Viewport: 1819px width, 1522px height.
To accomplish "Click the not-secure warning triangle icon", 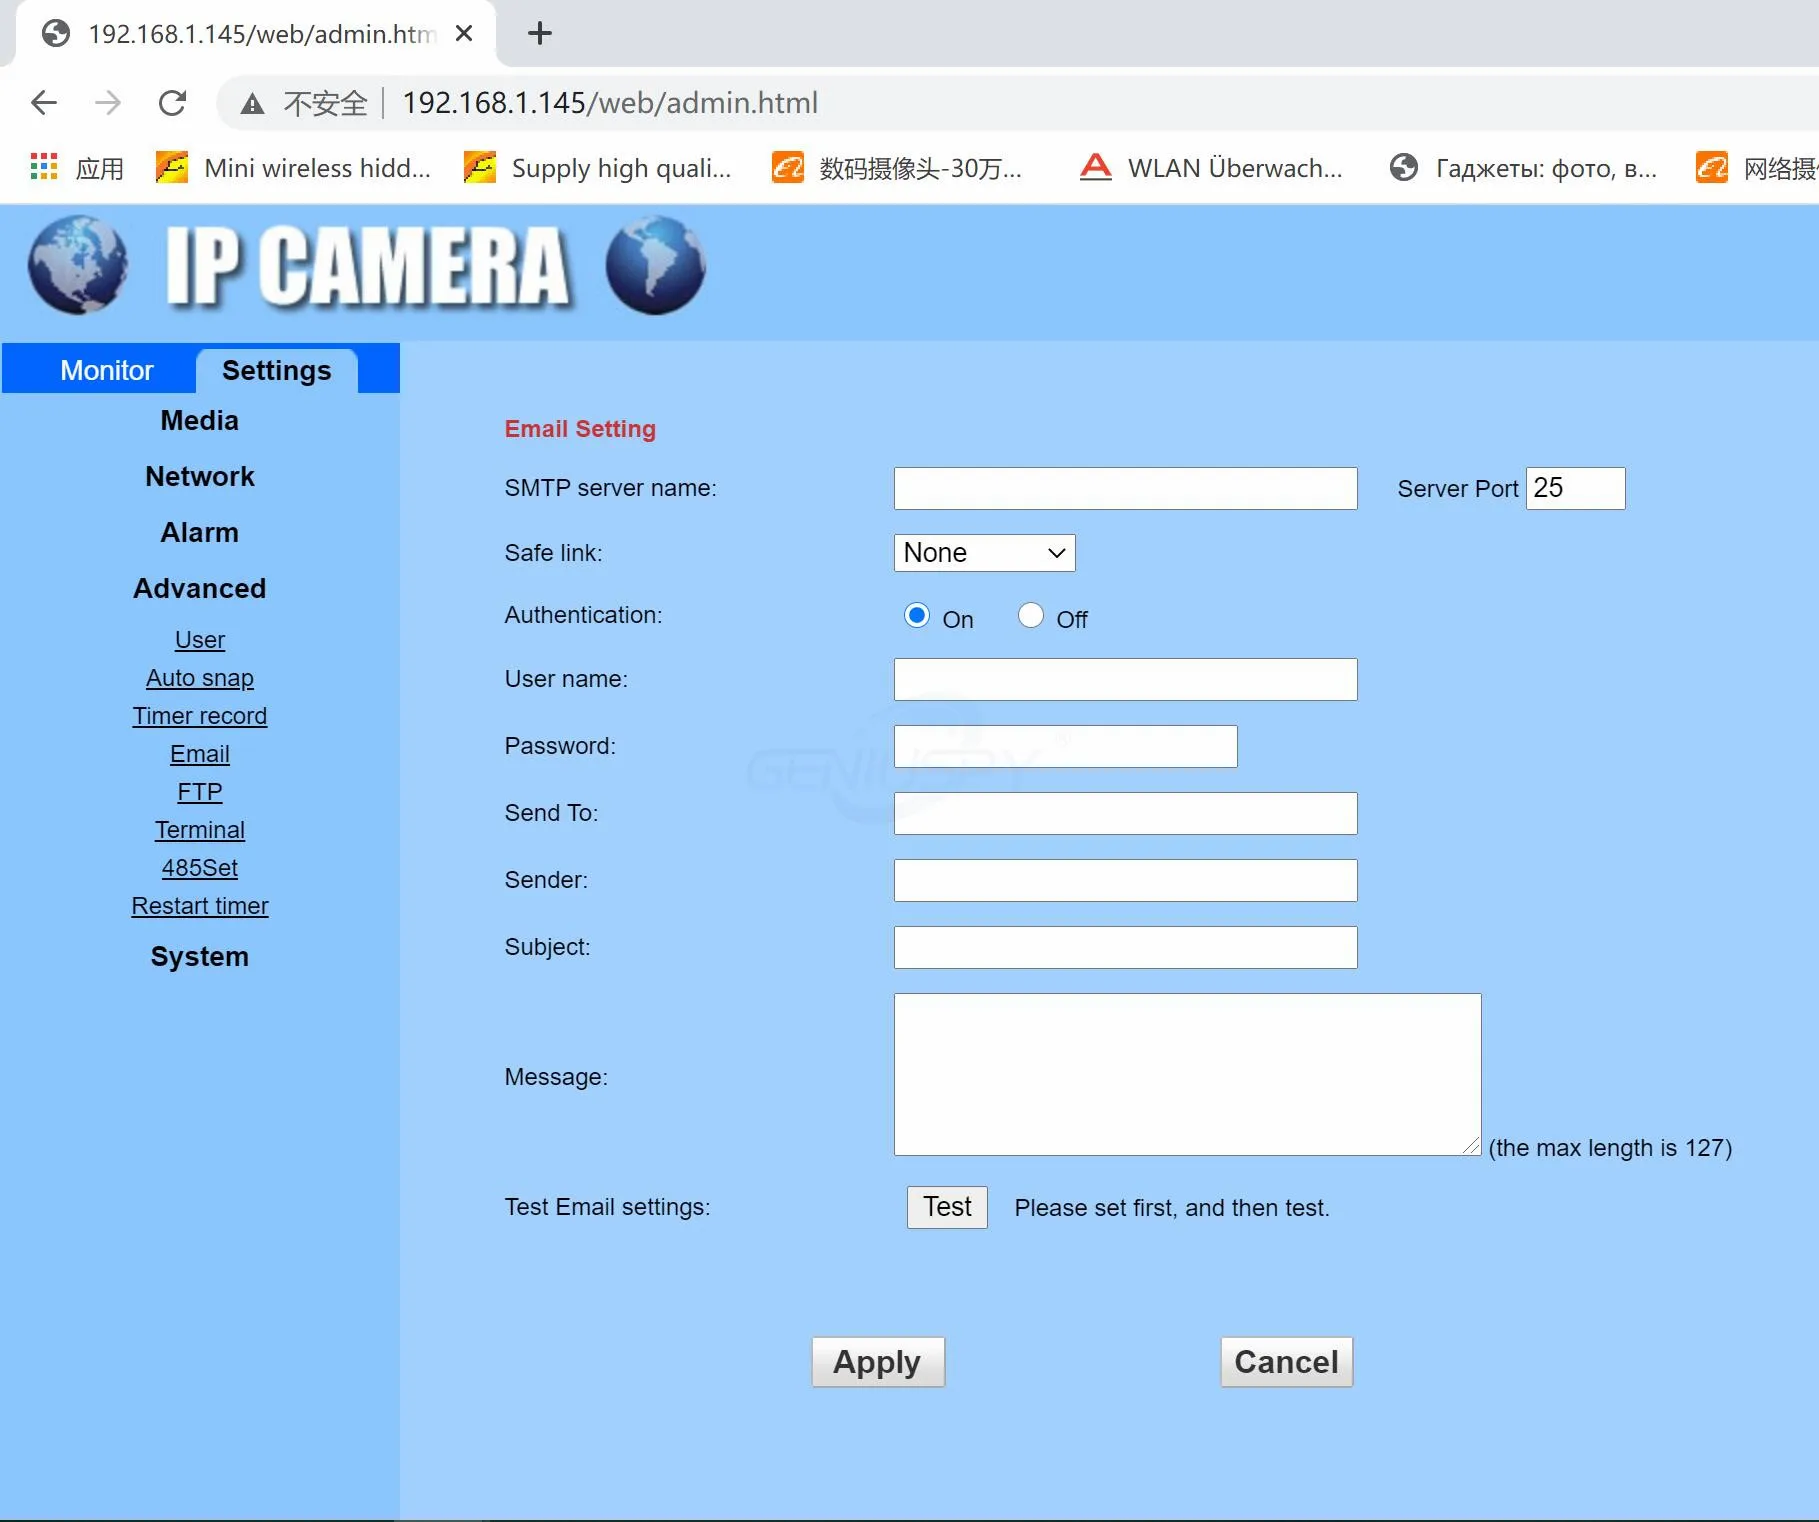I will 252,104.
